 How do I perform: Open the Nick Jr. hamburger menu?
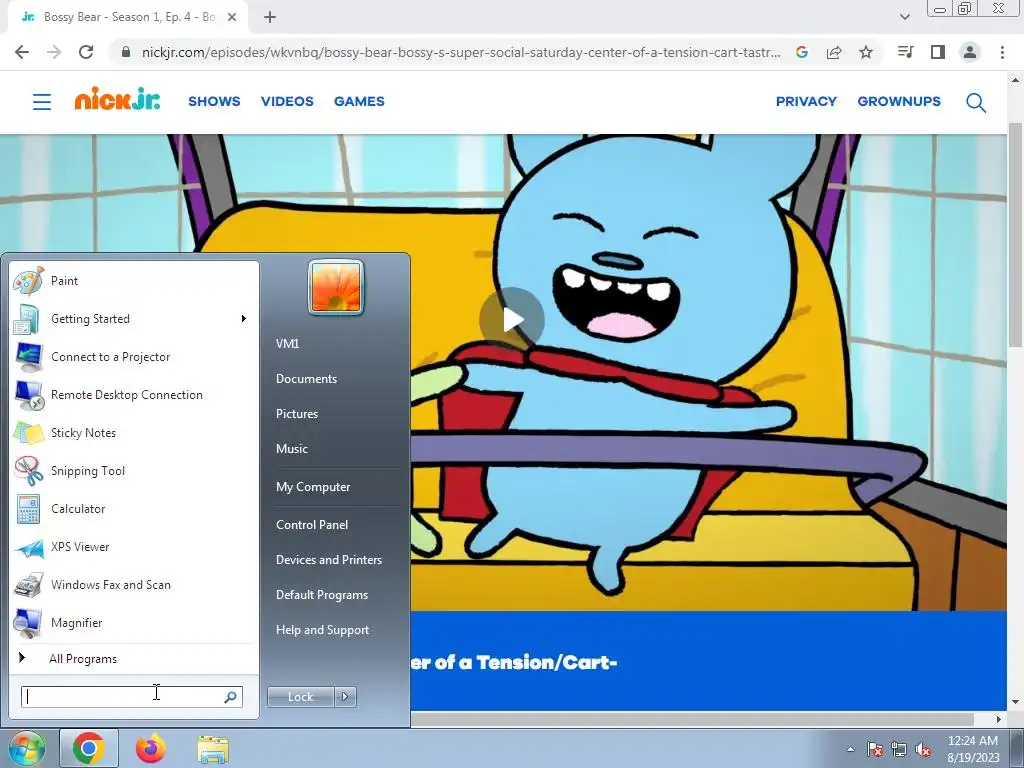click(x=42, y=102)
